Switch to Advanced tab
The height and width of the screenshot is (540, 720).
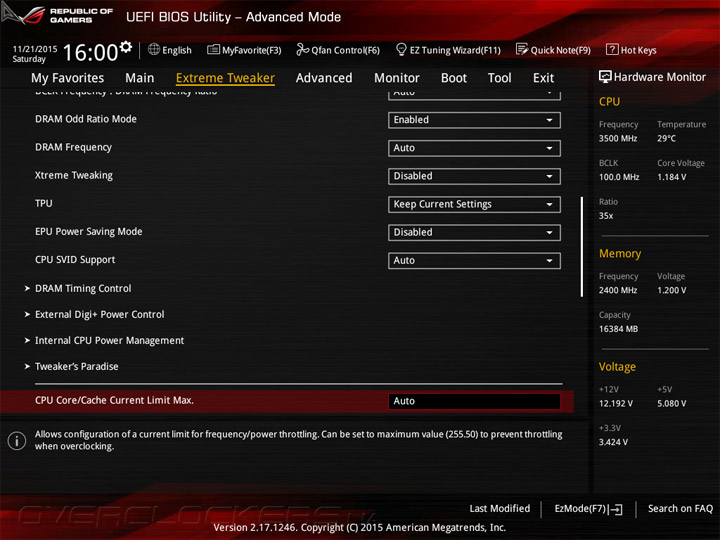[324, 78]
